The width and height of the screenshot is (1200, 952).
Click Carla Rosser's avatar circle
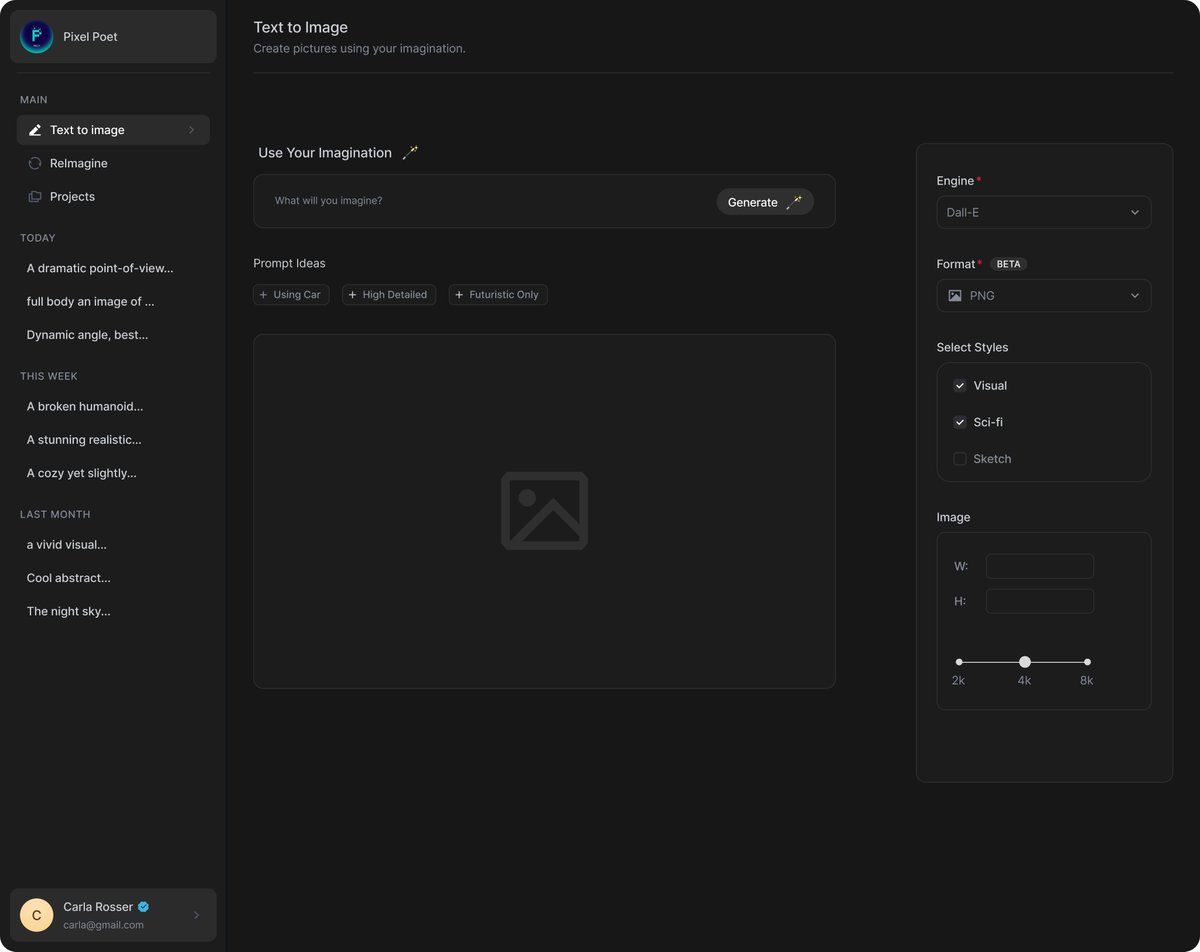coord(37,915)
